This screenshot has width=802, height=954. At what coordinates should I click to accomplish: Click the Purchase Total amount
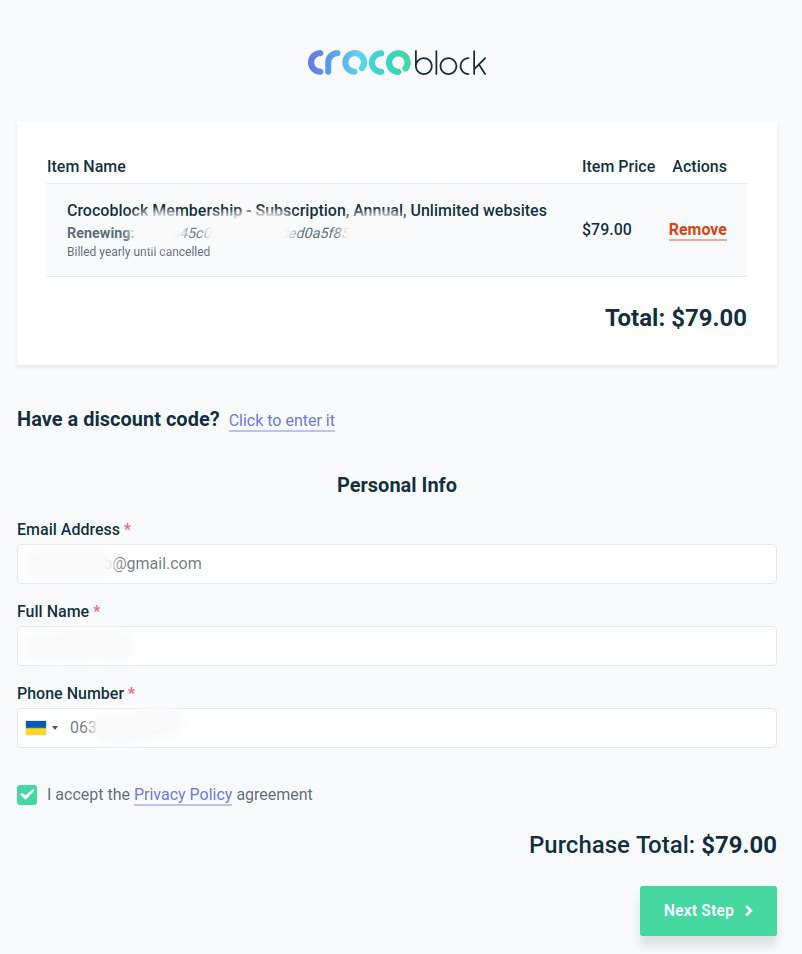point(739,845)
